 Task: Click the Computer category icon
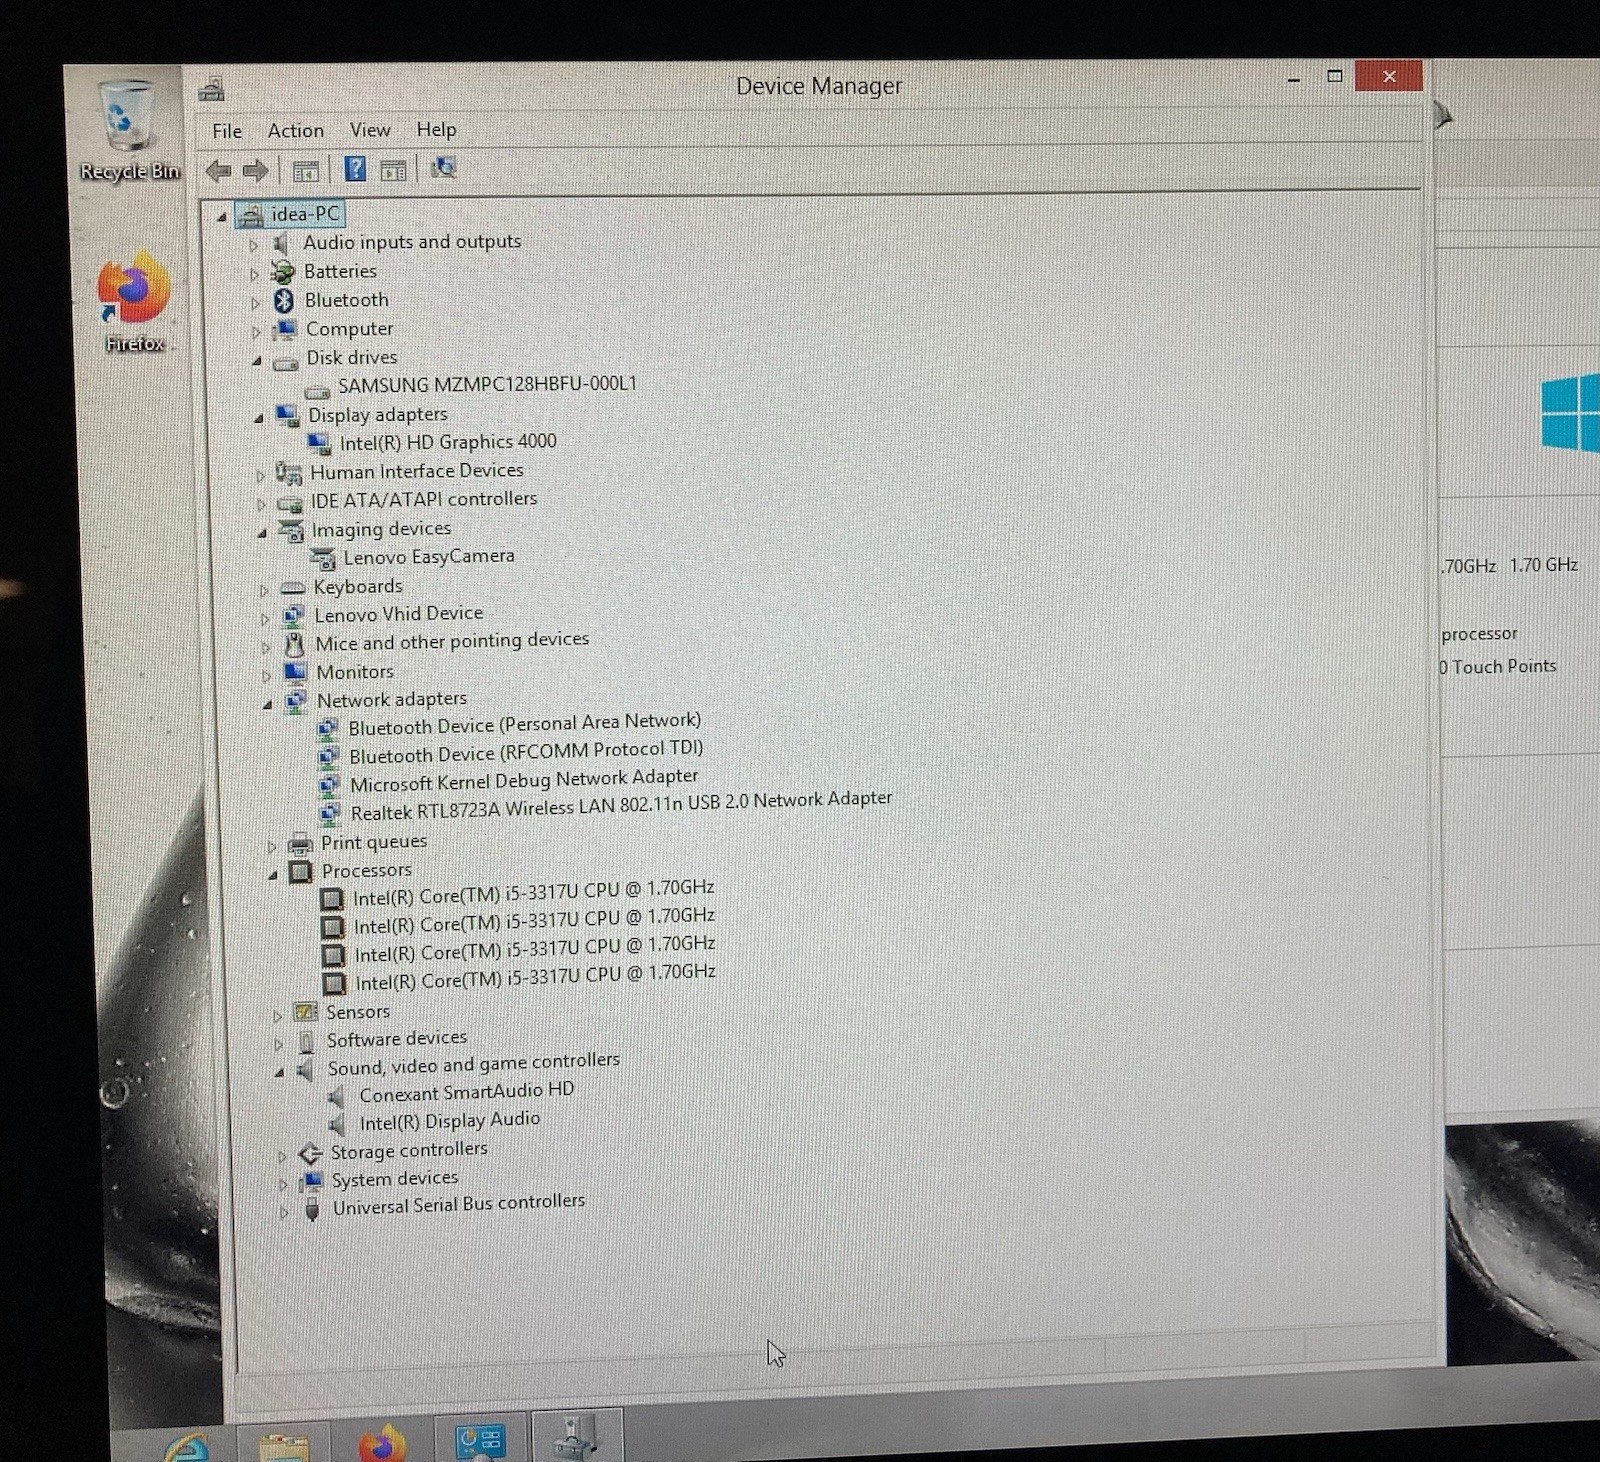tap(286, 329)
